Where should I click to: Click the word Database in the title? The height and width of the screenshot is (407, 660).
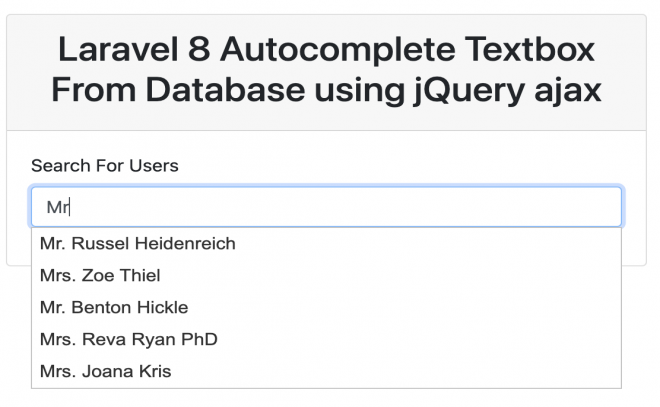[x=225, y=90]
